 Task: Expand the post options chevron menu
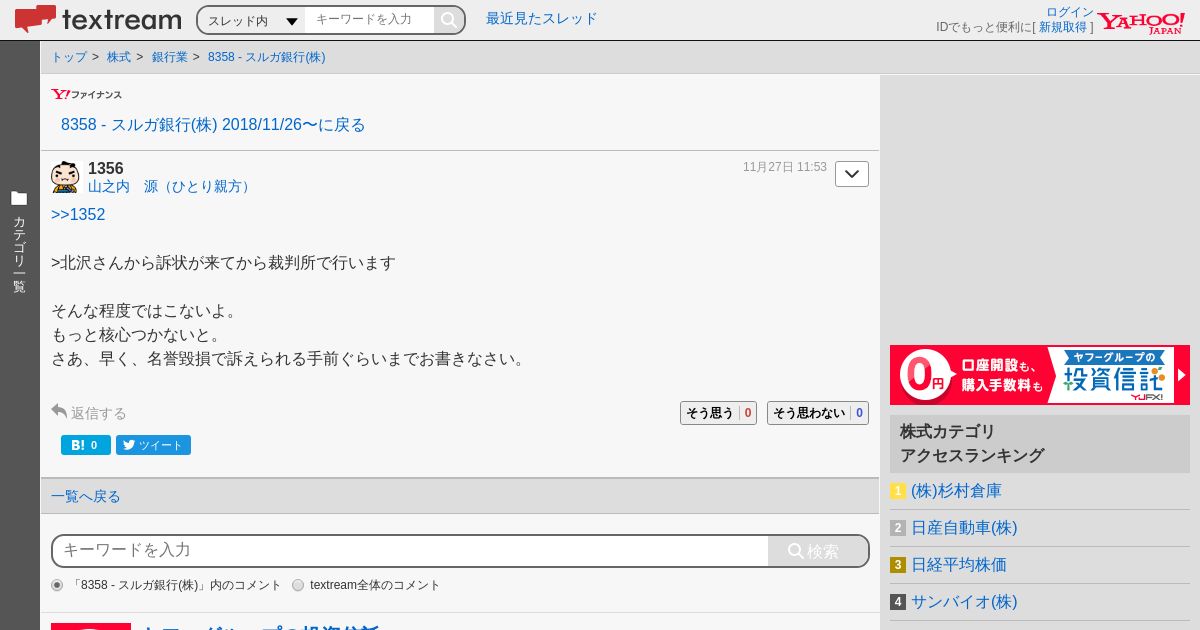pos(852,174)
